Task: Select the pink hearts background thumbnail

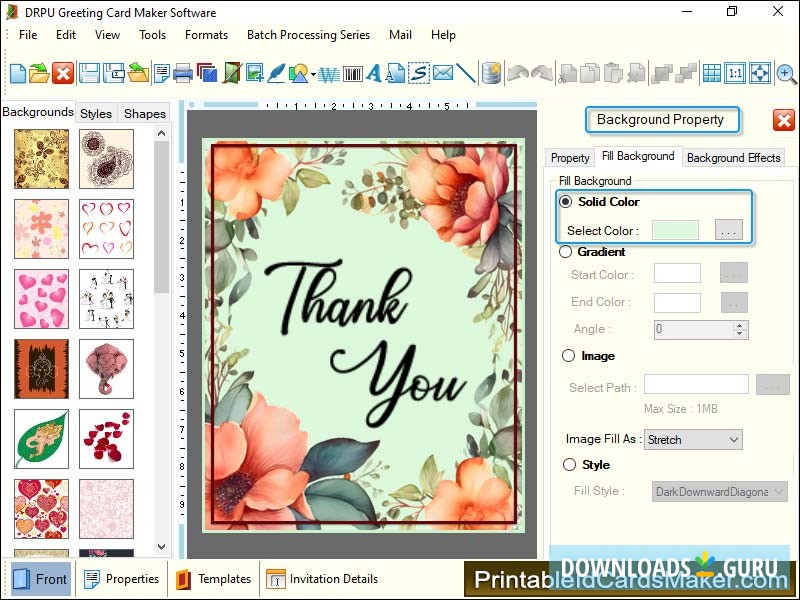Action: [41, 299]
